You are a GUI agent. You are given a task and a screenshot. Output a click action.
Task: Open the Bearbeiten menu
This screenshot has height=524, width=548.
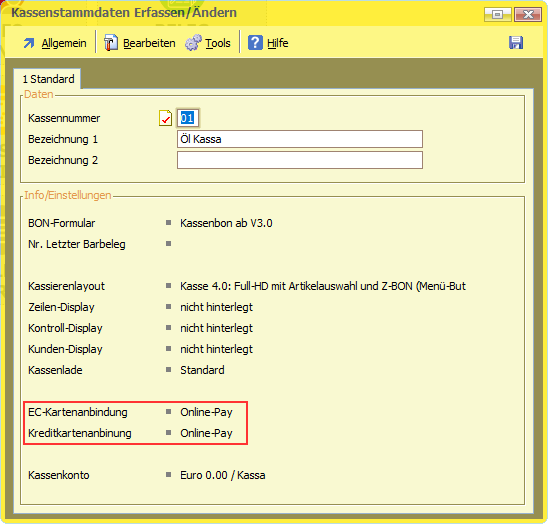click(149, 43)
